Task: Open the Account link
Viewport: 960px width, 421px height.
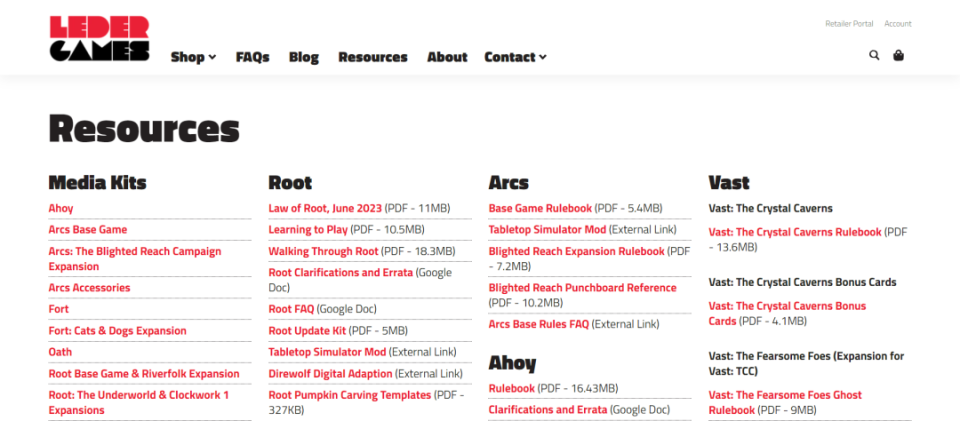Action: 898,24
